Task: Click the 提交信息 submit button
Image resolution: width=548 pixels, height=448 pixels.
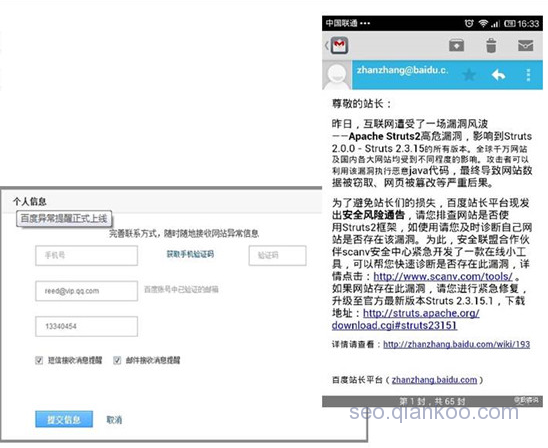Action: click(x=64, y=419)
